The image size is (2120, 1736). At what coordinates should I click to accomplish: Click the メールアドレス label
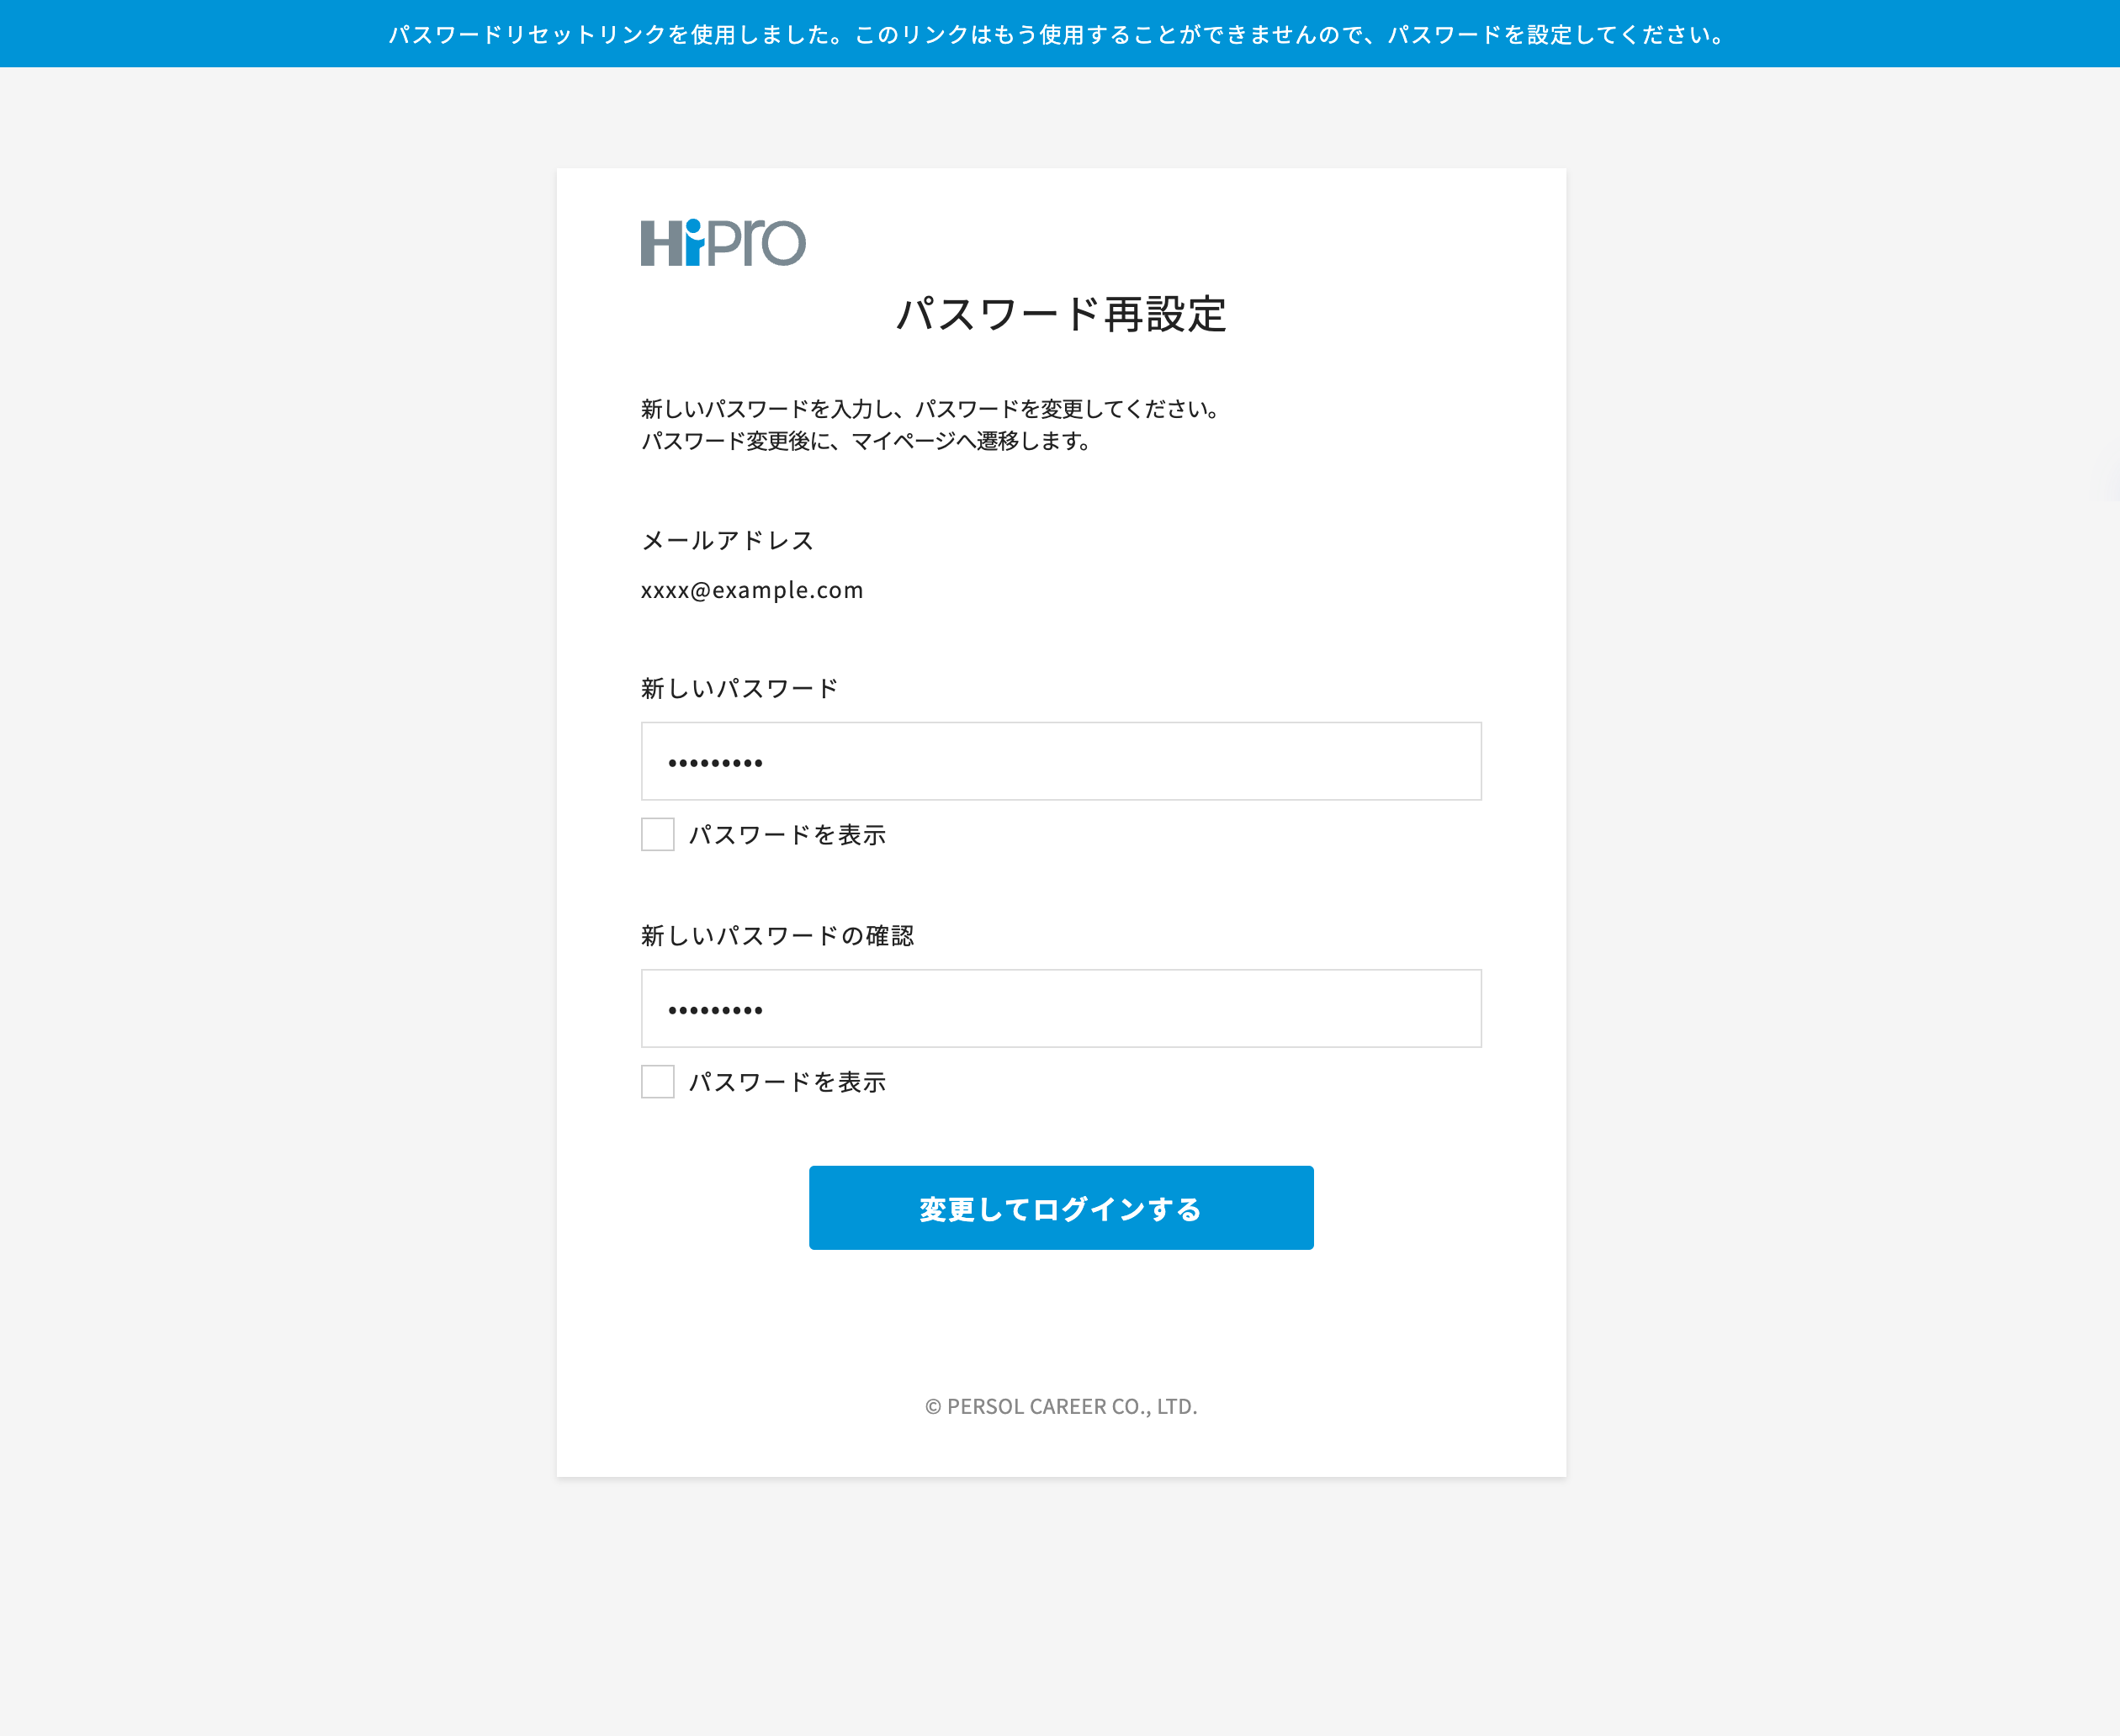pyautogui.click(x=727, y=540)
